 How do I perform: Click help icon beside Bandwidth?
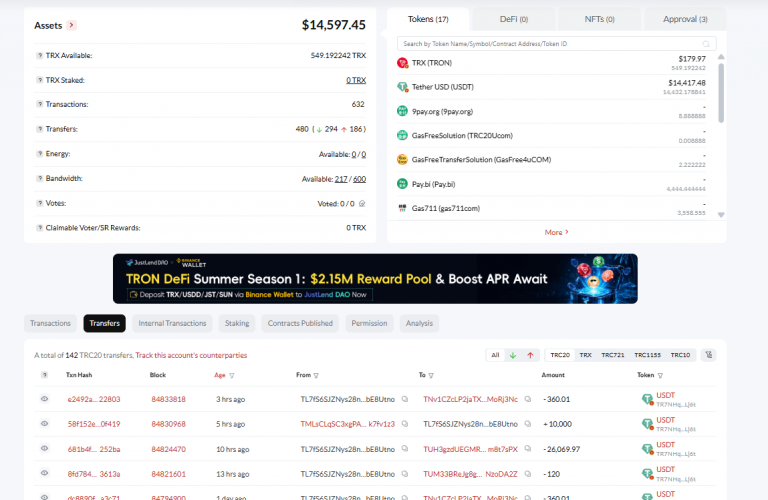[40, 178]
